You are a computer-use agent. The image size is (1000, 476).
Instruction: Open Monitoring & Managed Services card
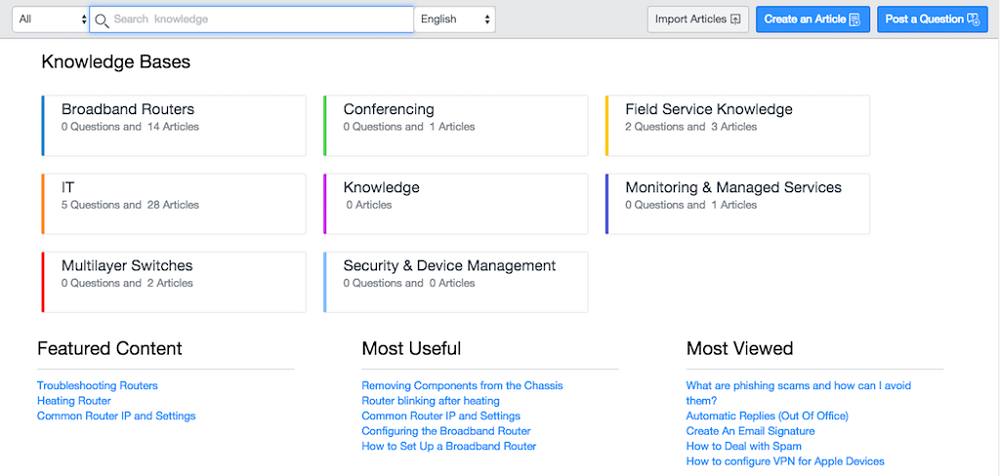737,203
